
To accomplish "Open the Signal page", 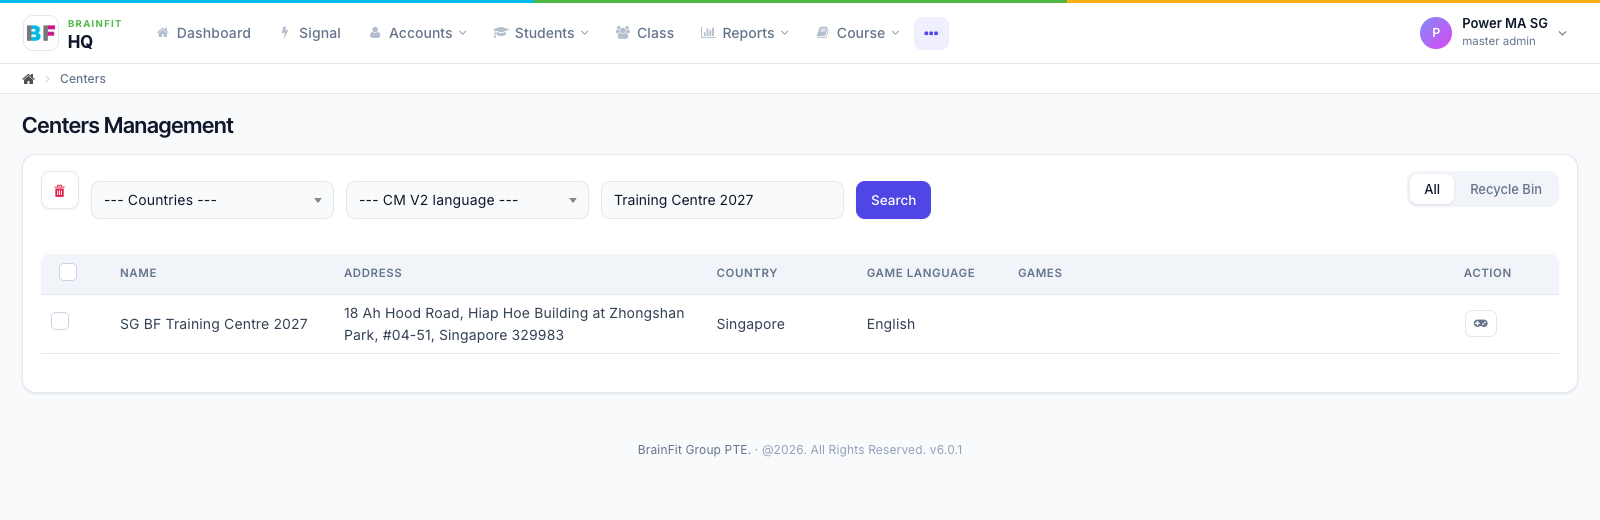I will tap(310, 33).
